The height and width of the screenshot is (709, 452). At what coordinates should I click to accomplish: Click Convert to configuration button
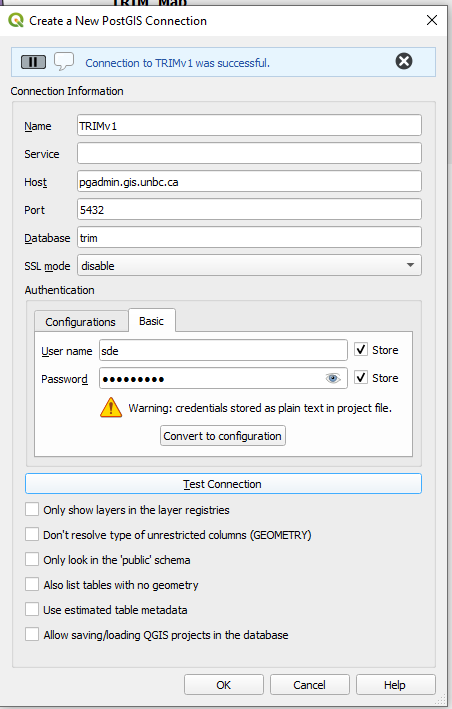(222, 436)
